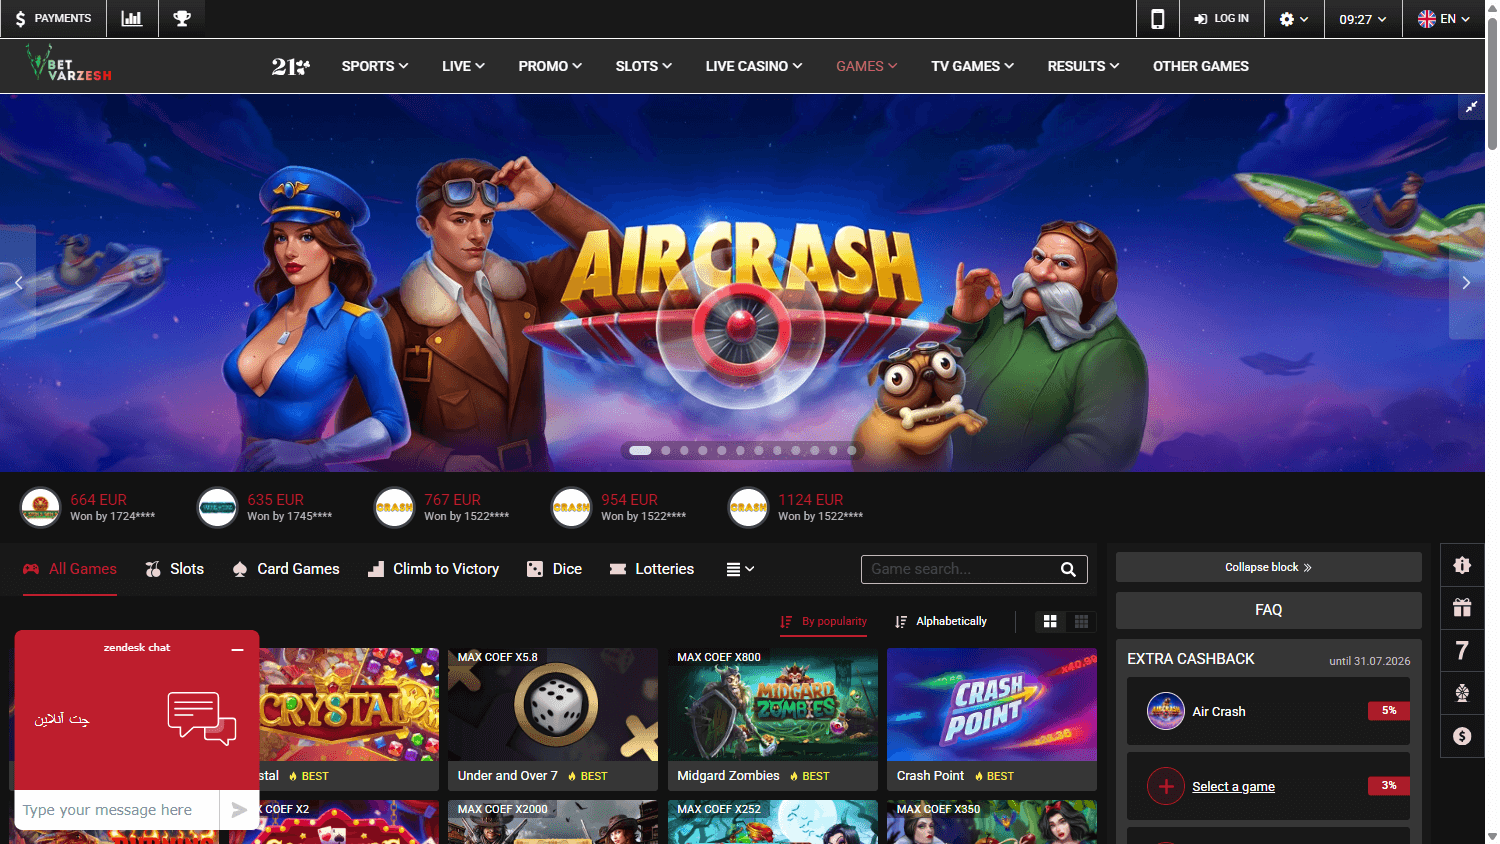This screenshot has height=844, width=1500.
Task: Select the All Games tab
Action: coord(70,569)
